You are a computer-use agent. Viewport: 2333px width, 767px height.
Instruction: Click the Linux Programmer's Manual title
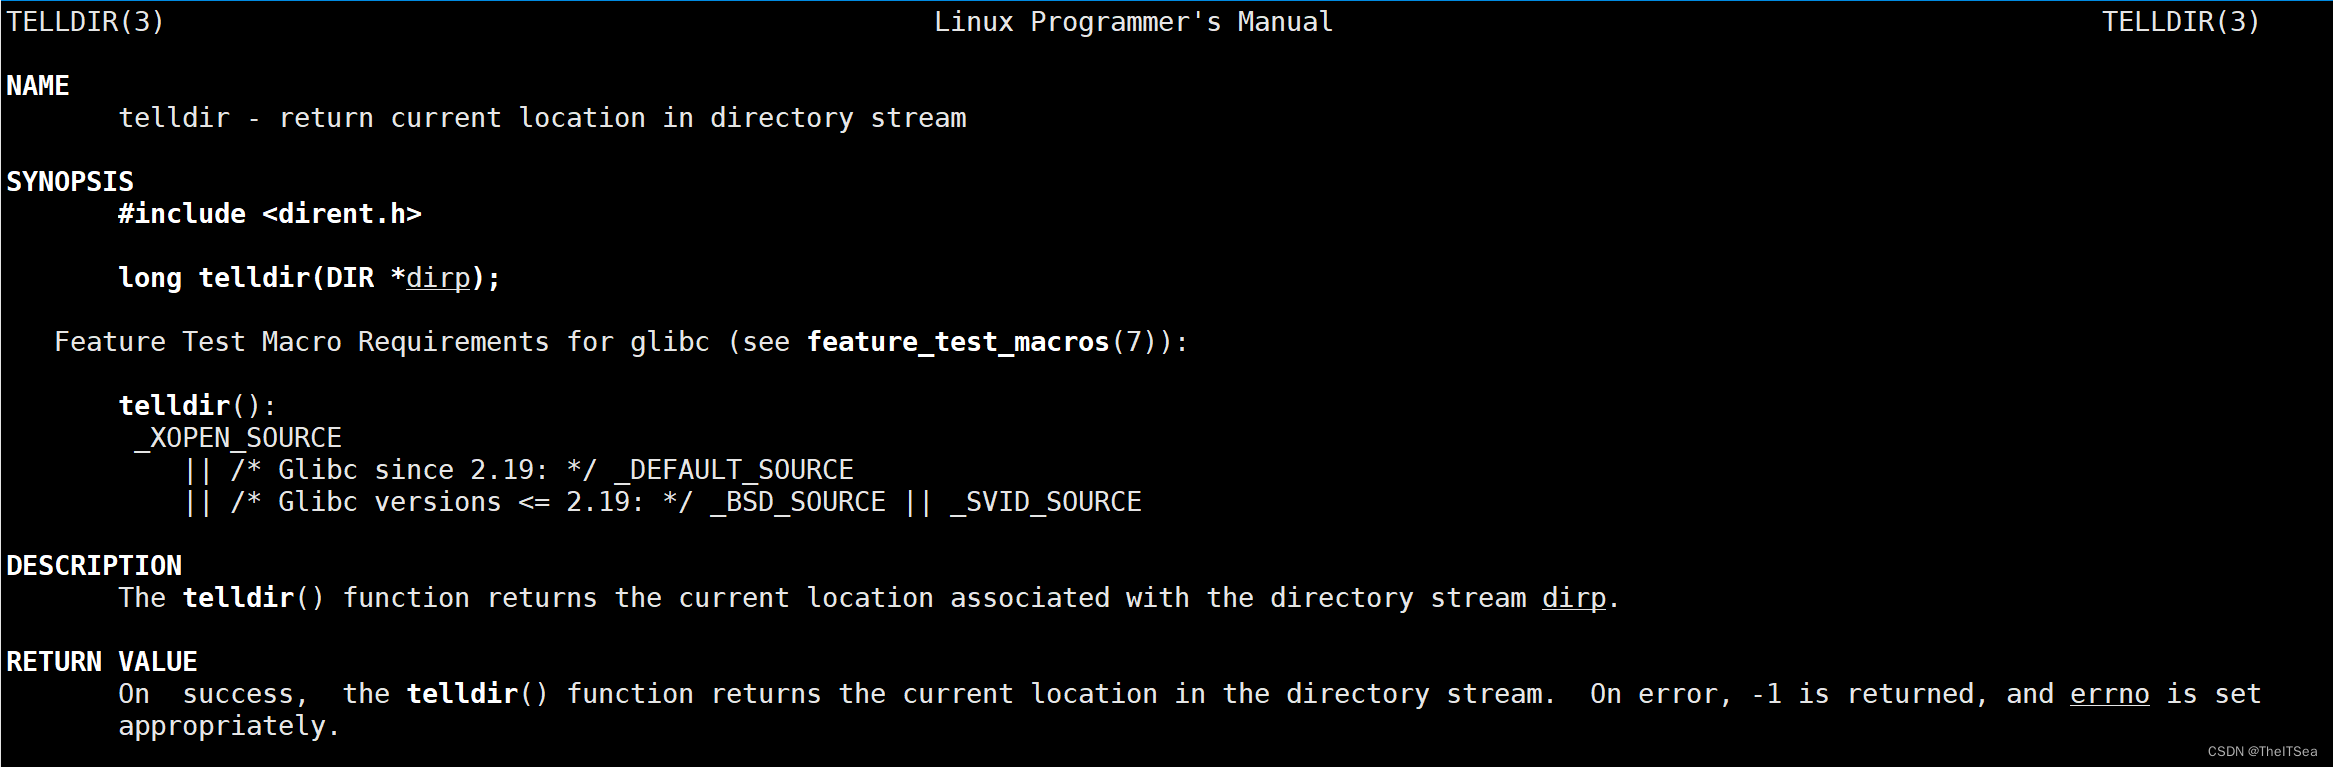pos(1133,22)
